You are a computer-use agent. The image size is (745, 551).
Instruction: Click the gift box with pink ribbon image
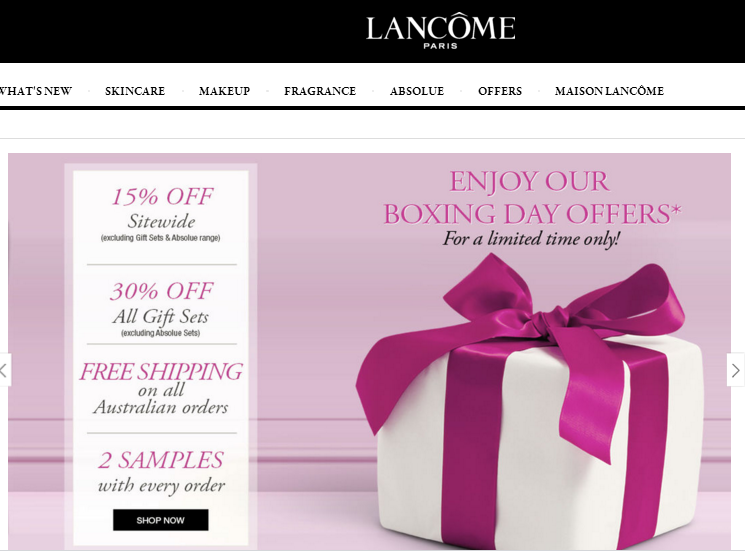click(x=530, y=401)
